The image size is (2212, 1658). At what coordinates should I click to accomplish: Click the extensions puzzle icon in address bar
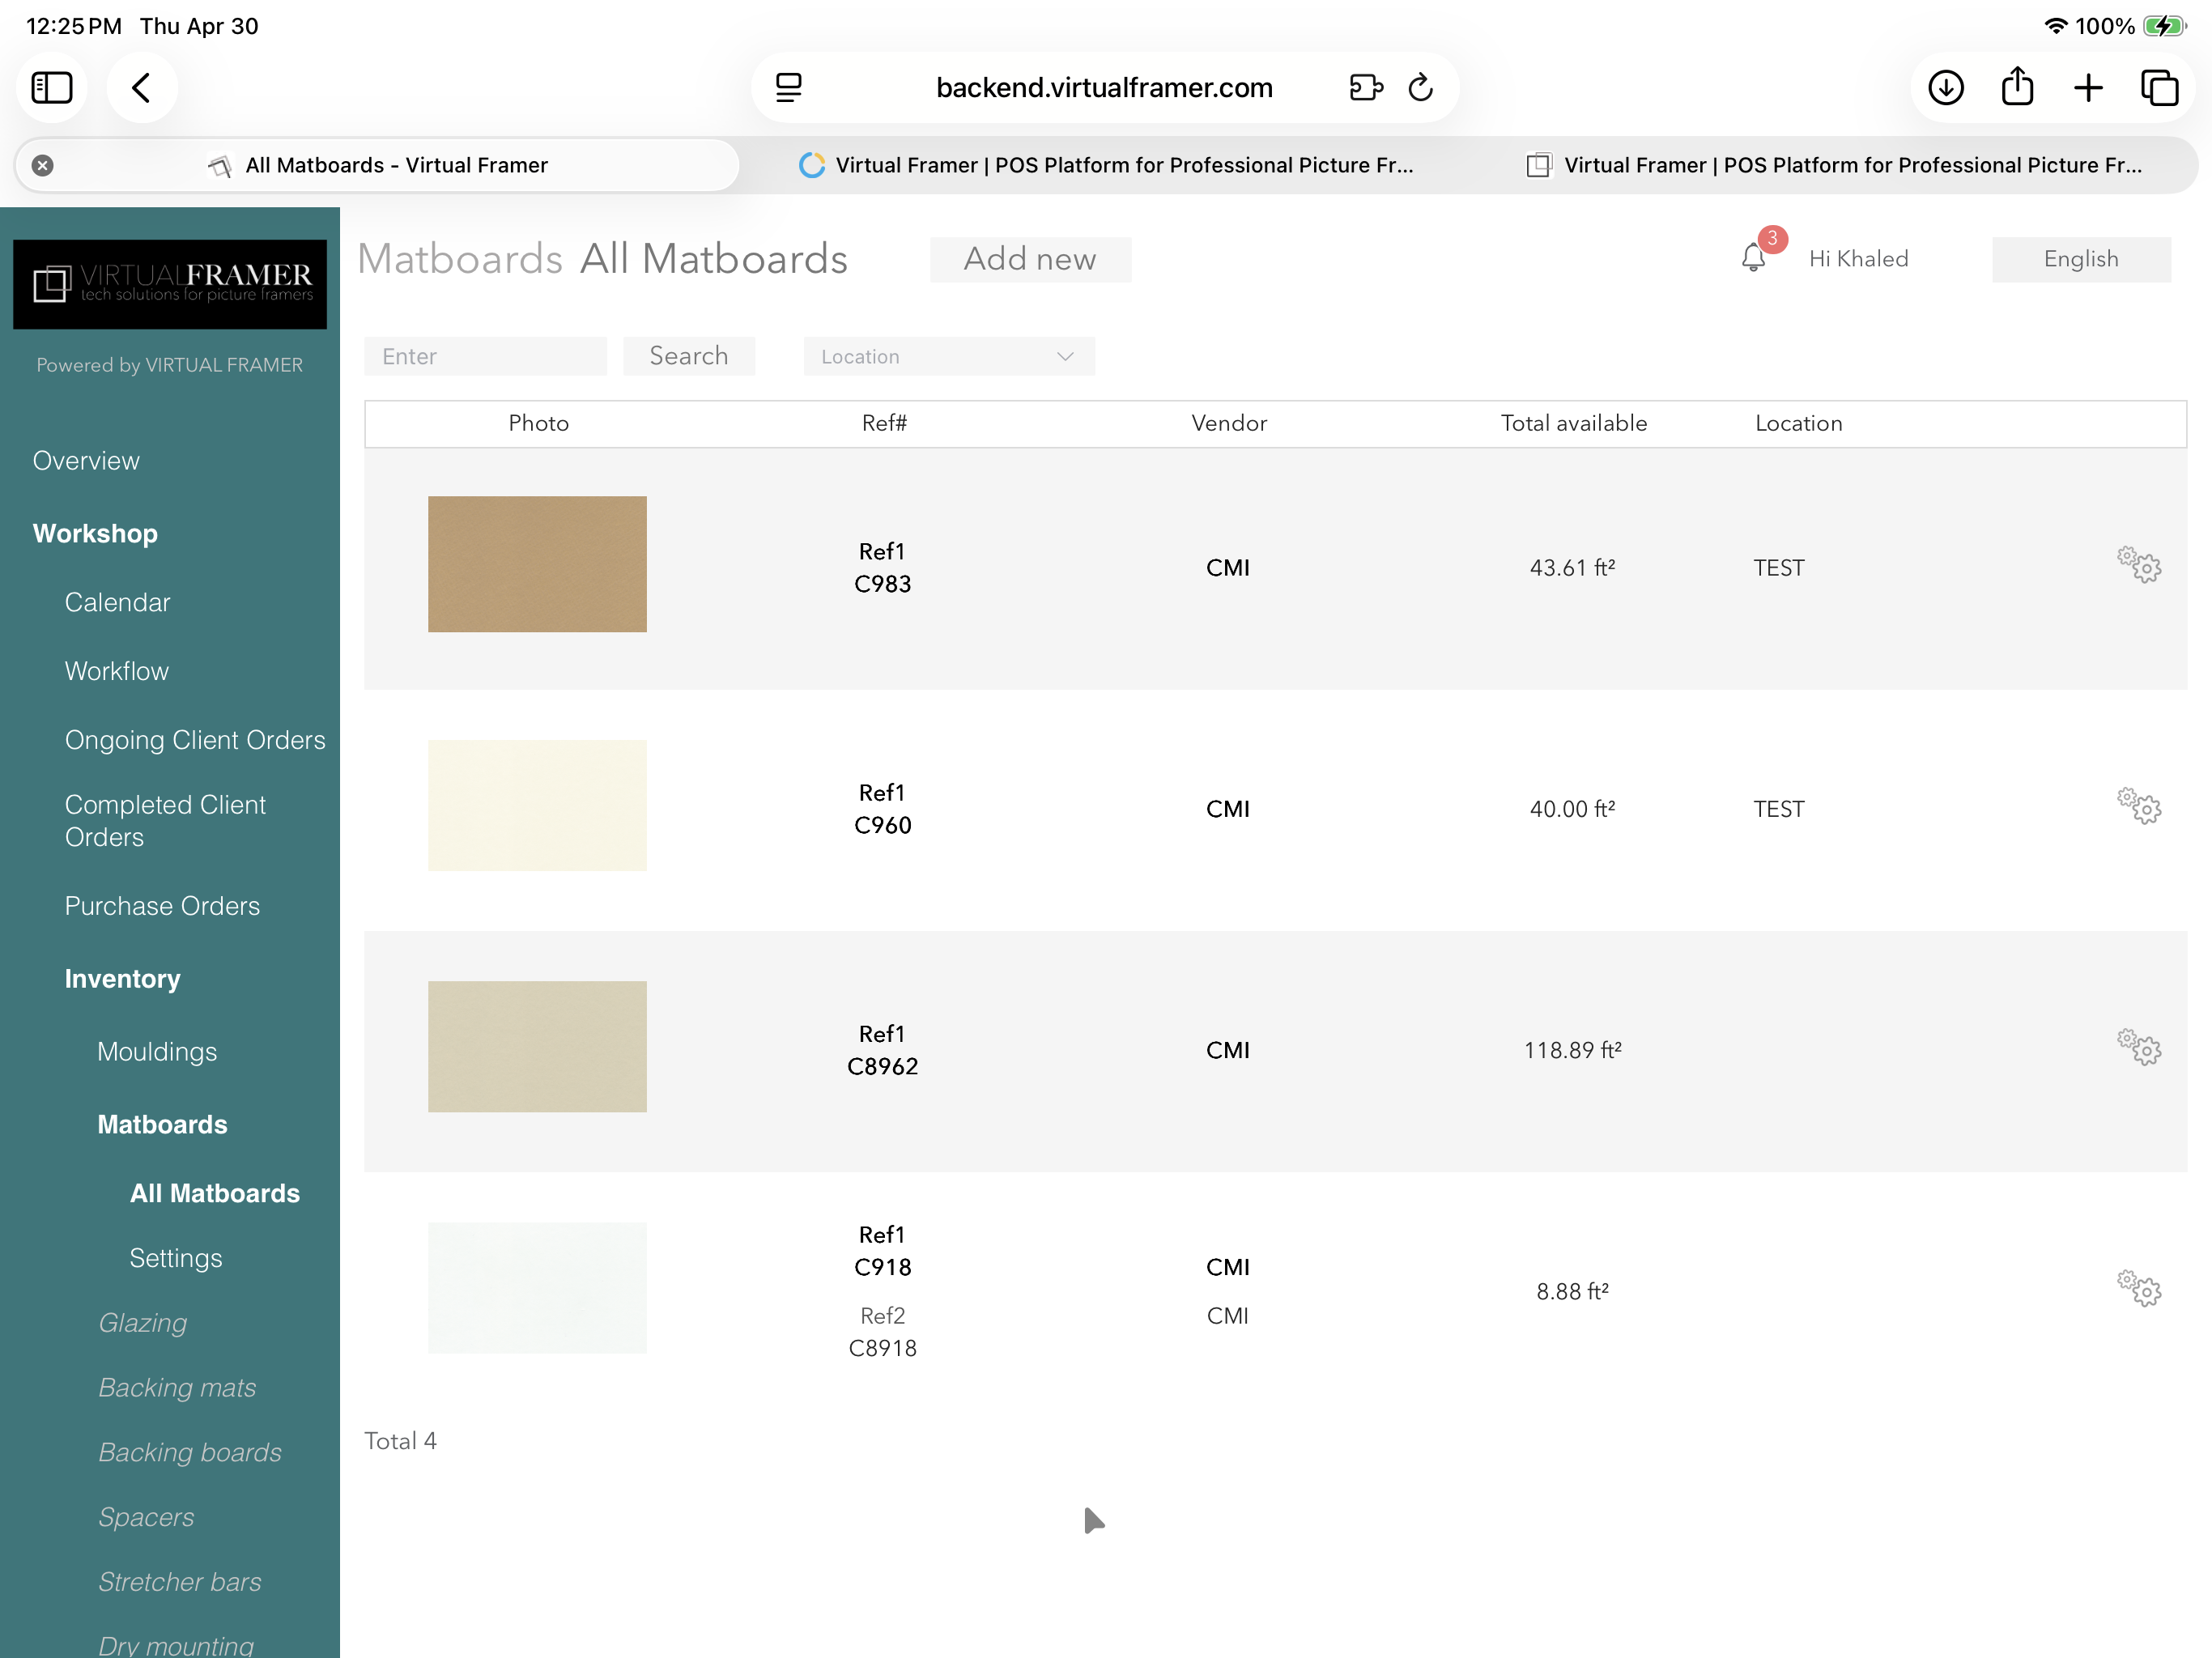point(1365,88)
